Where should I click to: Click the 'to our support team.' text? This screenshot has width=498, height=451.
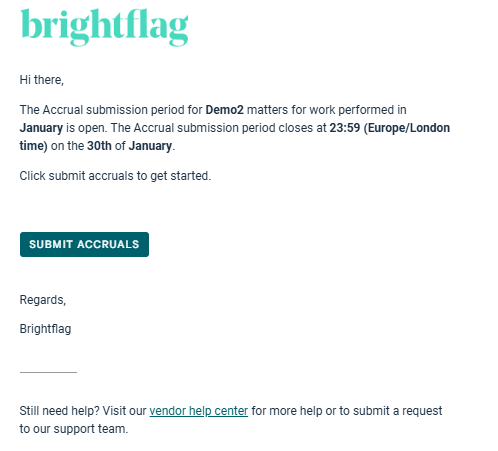point(74,429)
